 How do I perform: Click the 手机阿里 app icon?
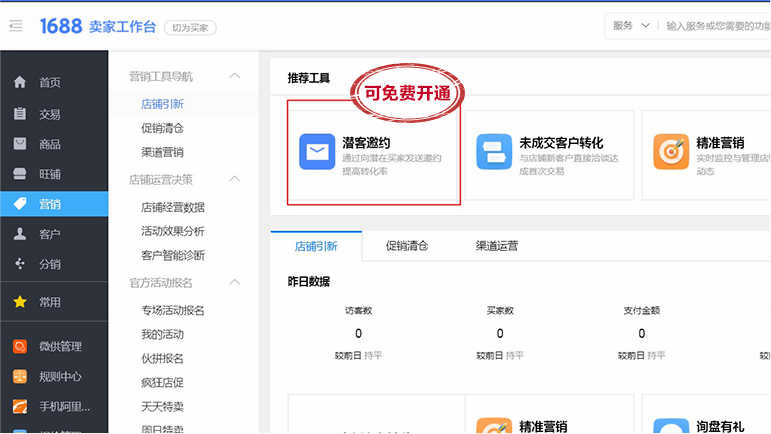tap(20, 406)
